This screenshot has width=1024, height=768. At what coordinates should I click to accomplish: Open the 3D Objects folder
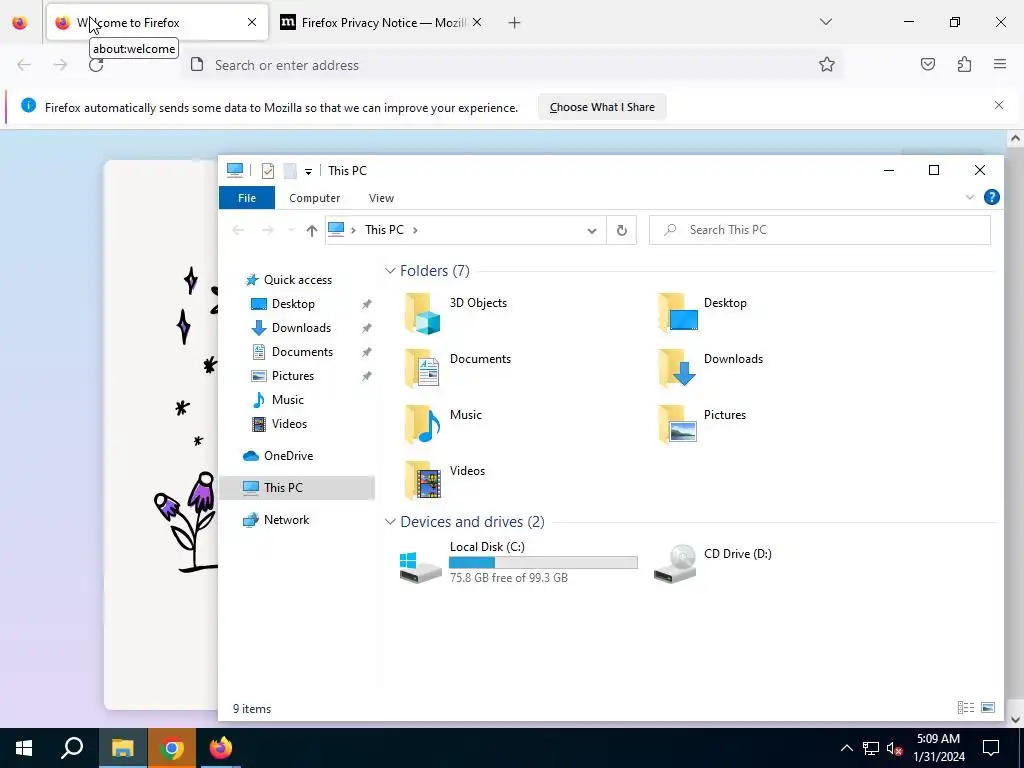pos(456,312)
